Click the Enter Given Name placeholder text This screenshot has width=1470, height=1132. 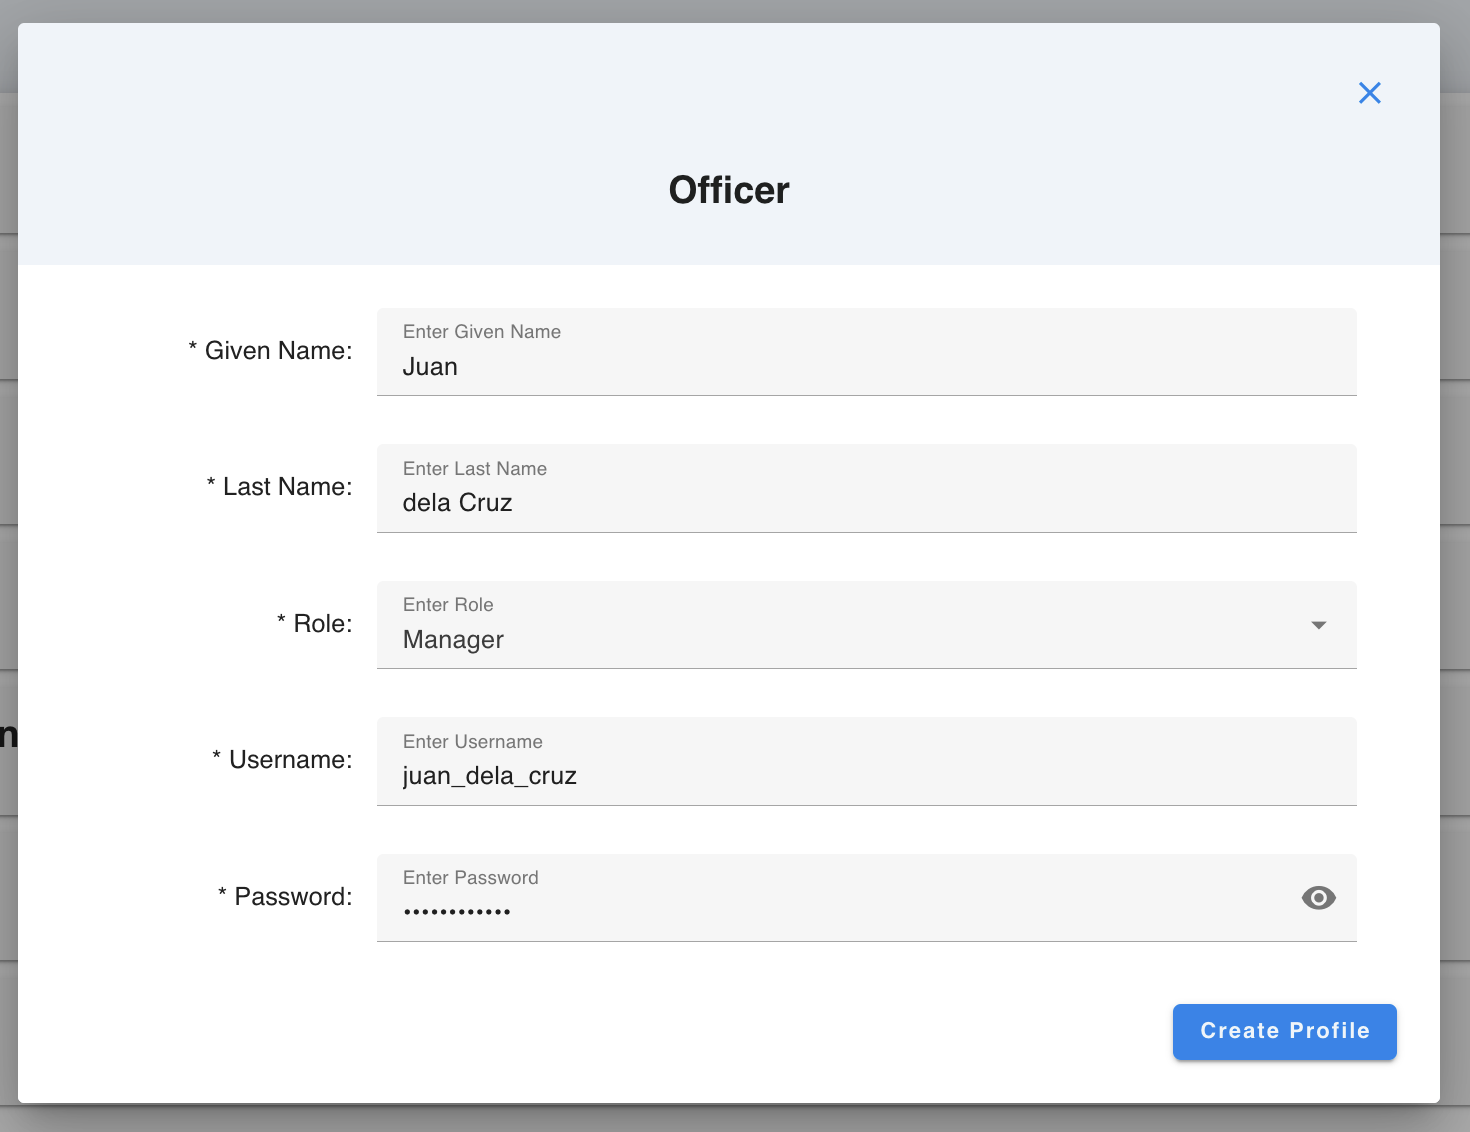coord(481,331)
